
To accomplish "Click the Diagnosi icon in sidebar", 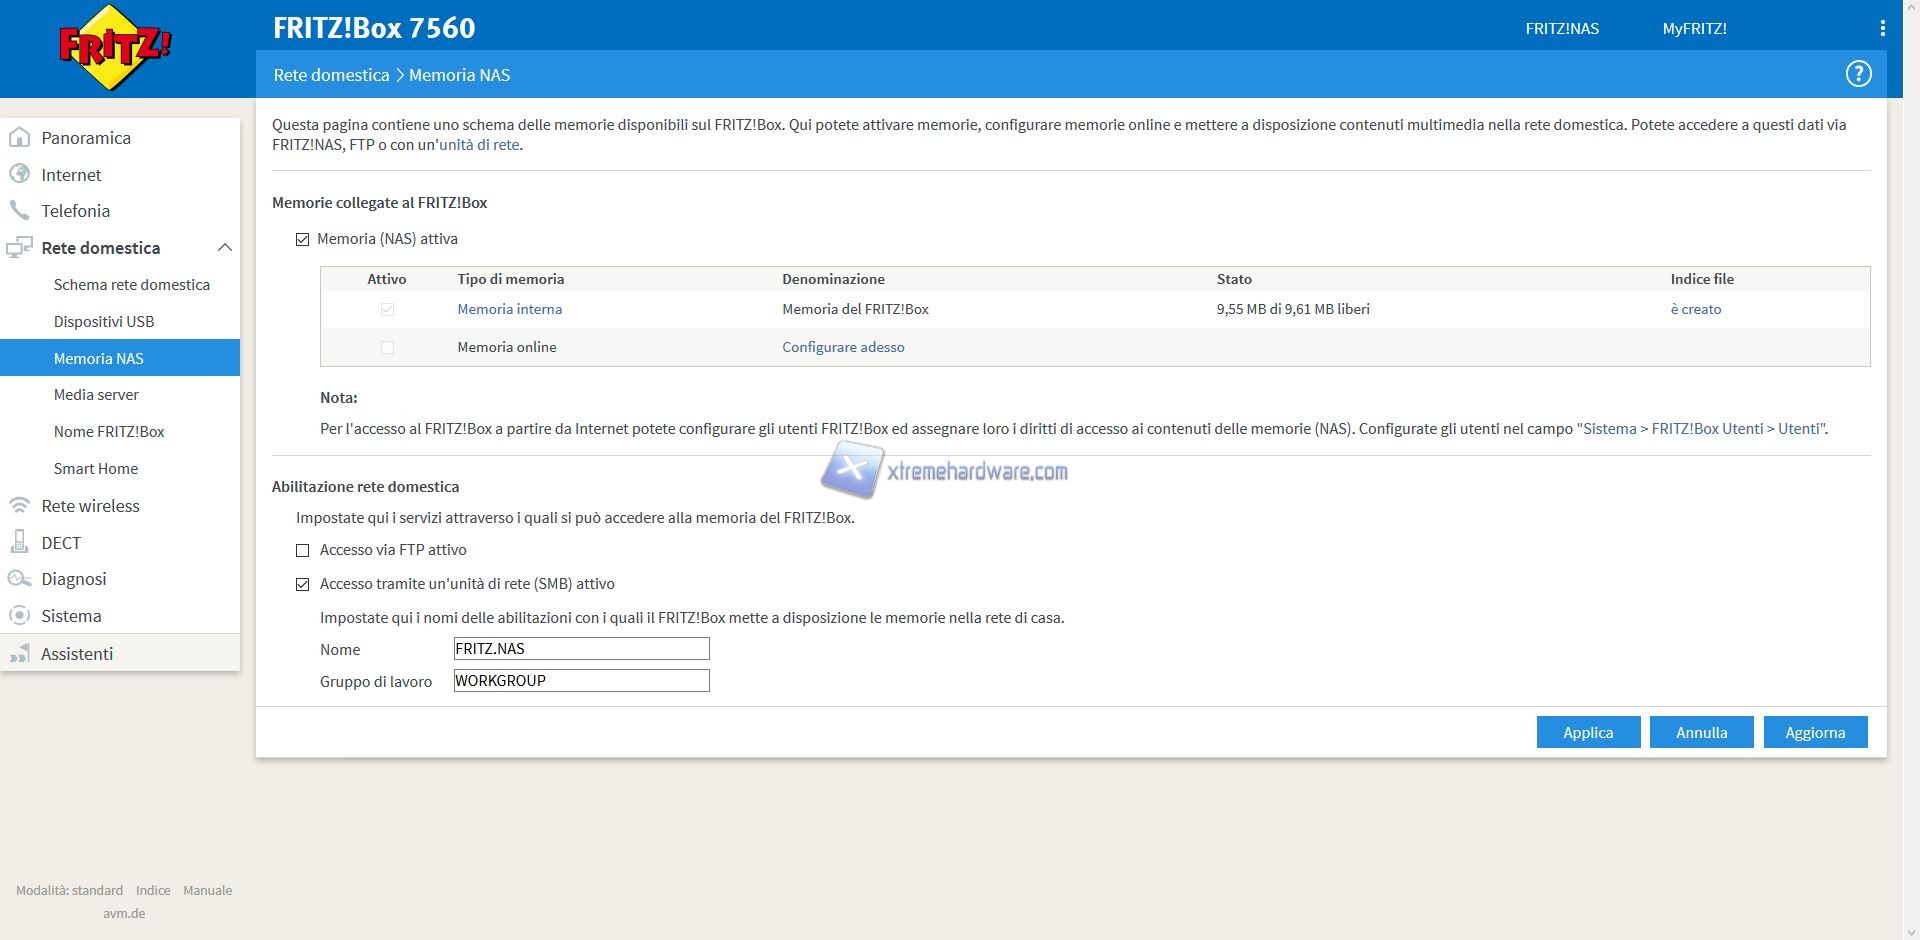I will [19, 579].
